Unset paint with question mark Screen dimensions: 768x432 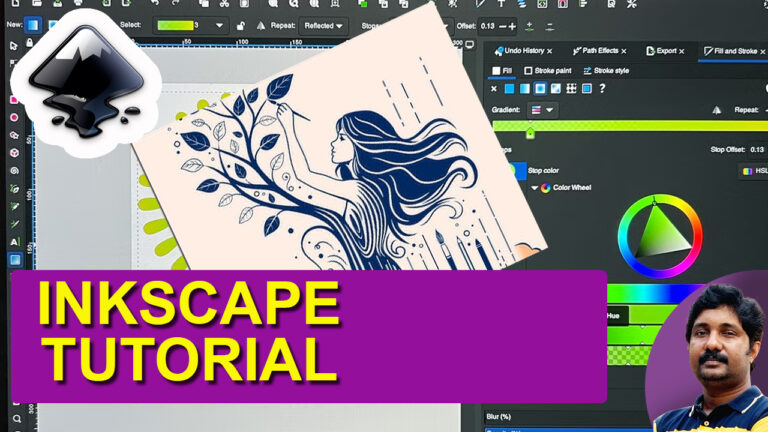[602, 89]
